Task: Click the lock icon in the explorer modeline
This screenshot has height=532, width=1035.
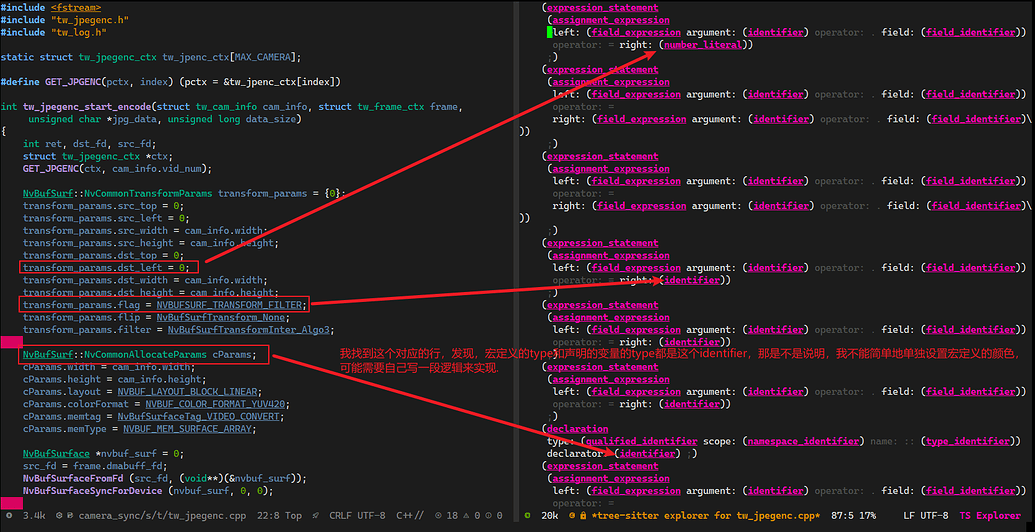Action: pyautogui.click(x=583, y=516)
